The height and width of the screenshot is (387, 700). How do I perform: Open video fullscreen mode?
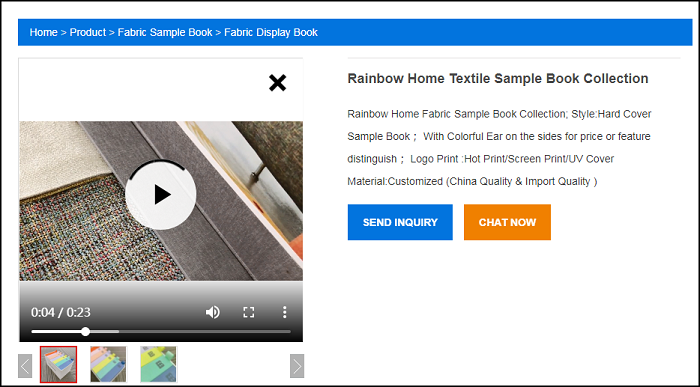click(249, 312)
